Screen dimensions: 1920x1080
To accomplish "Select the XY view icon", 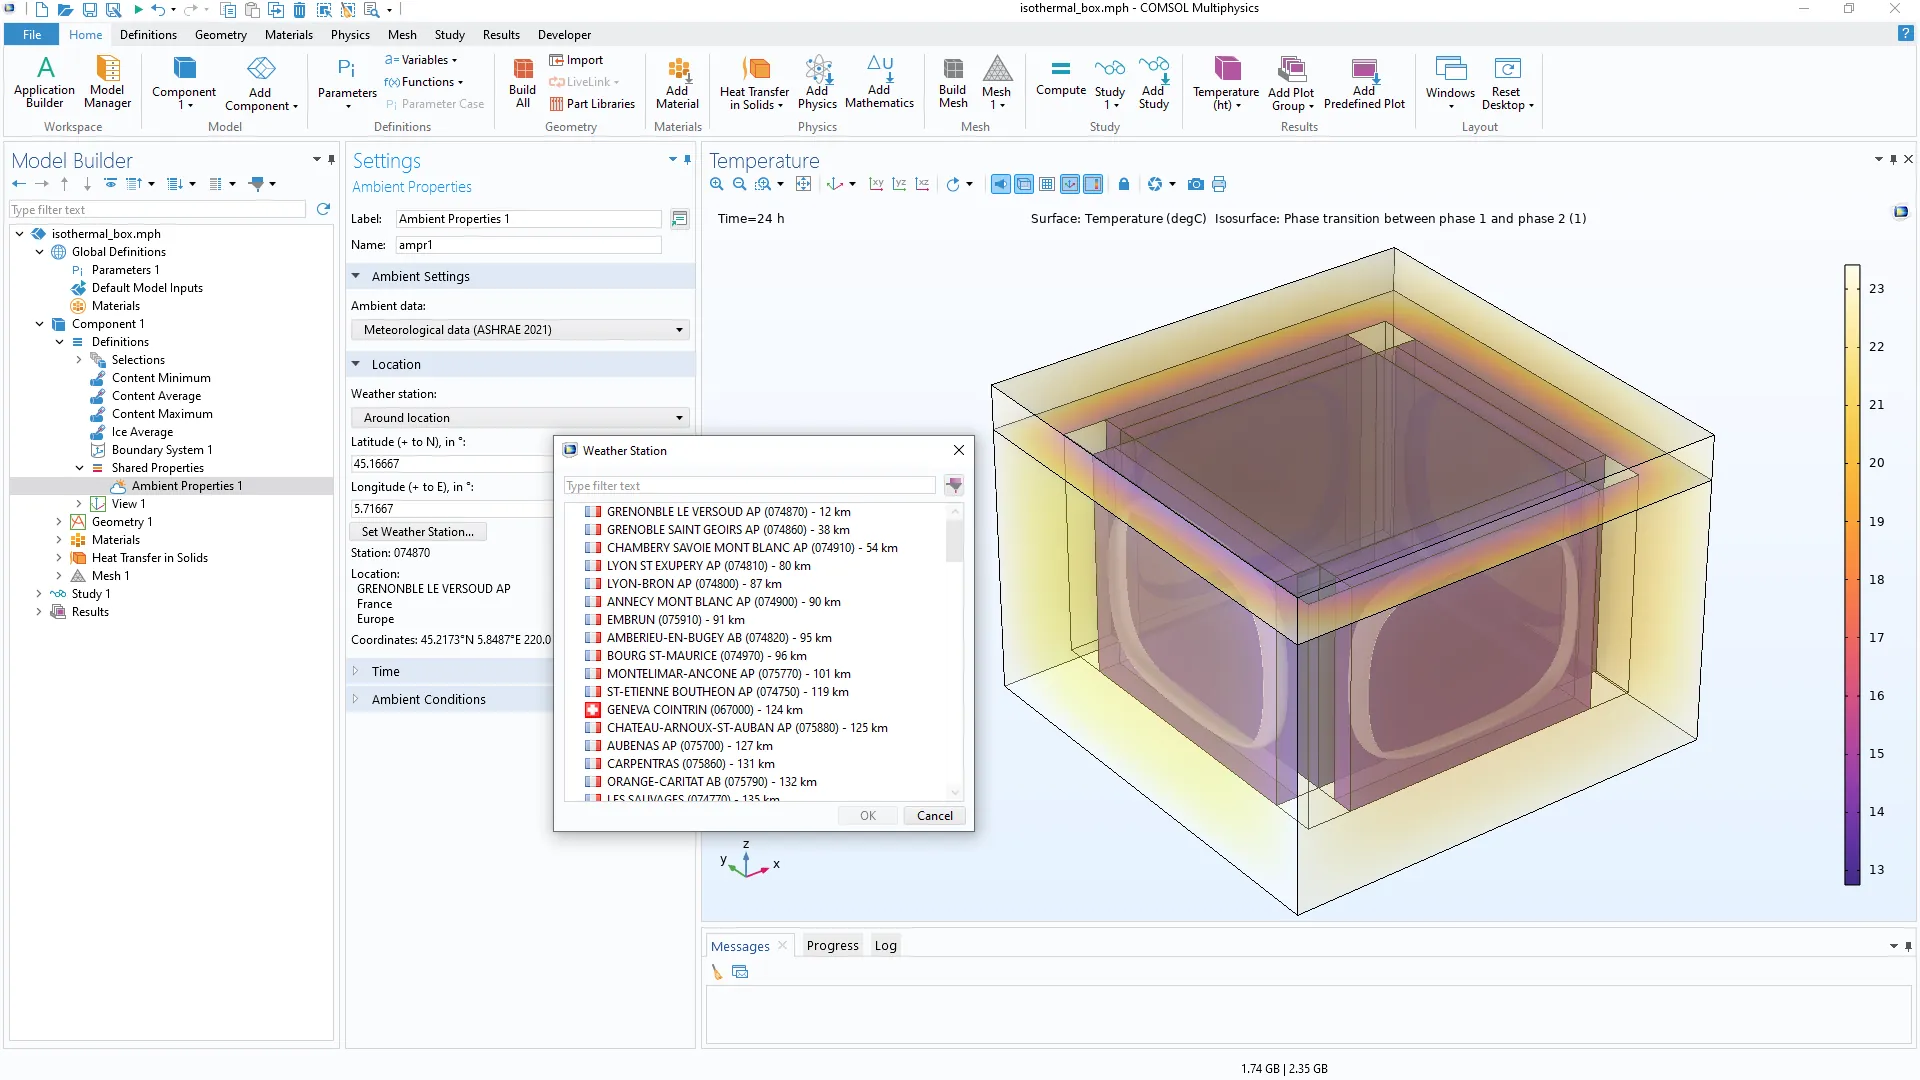I will click(x=876, y=184).
